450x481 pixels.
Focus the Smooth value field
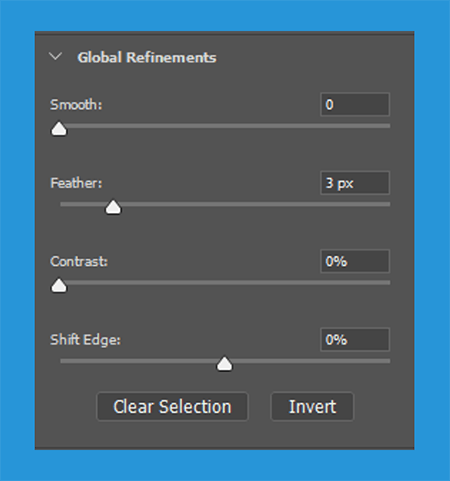(x=355, y=105)
